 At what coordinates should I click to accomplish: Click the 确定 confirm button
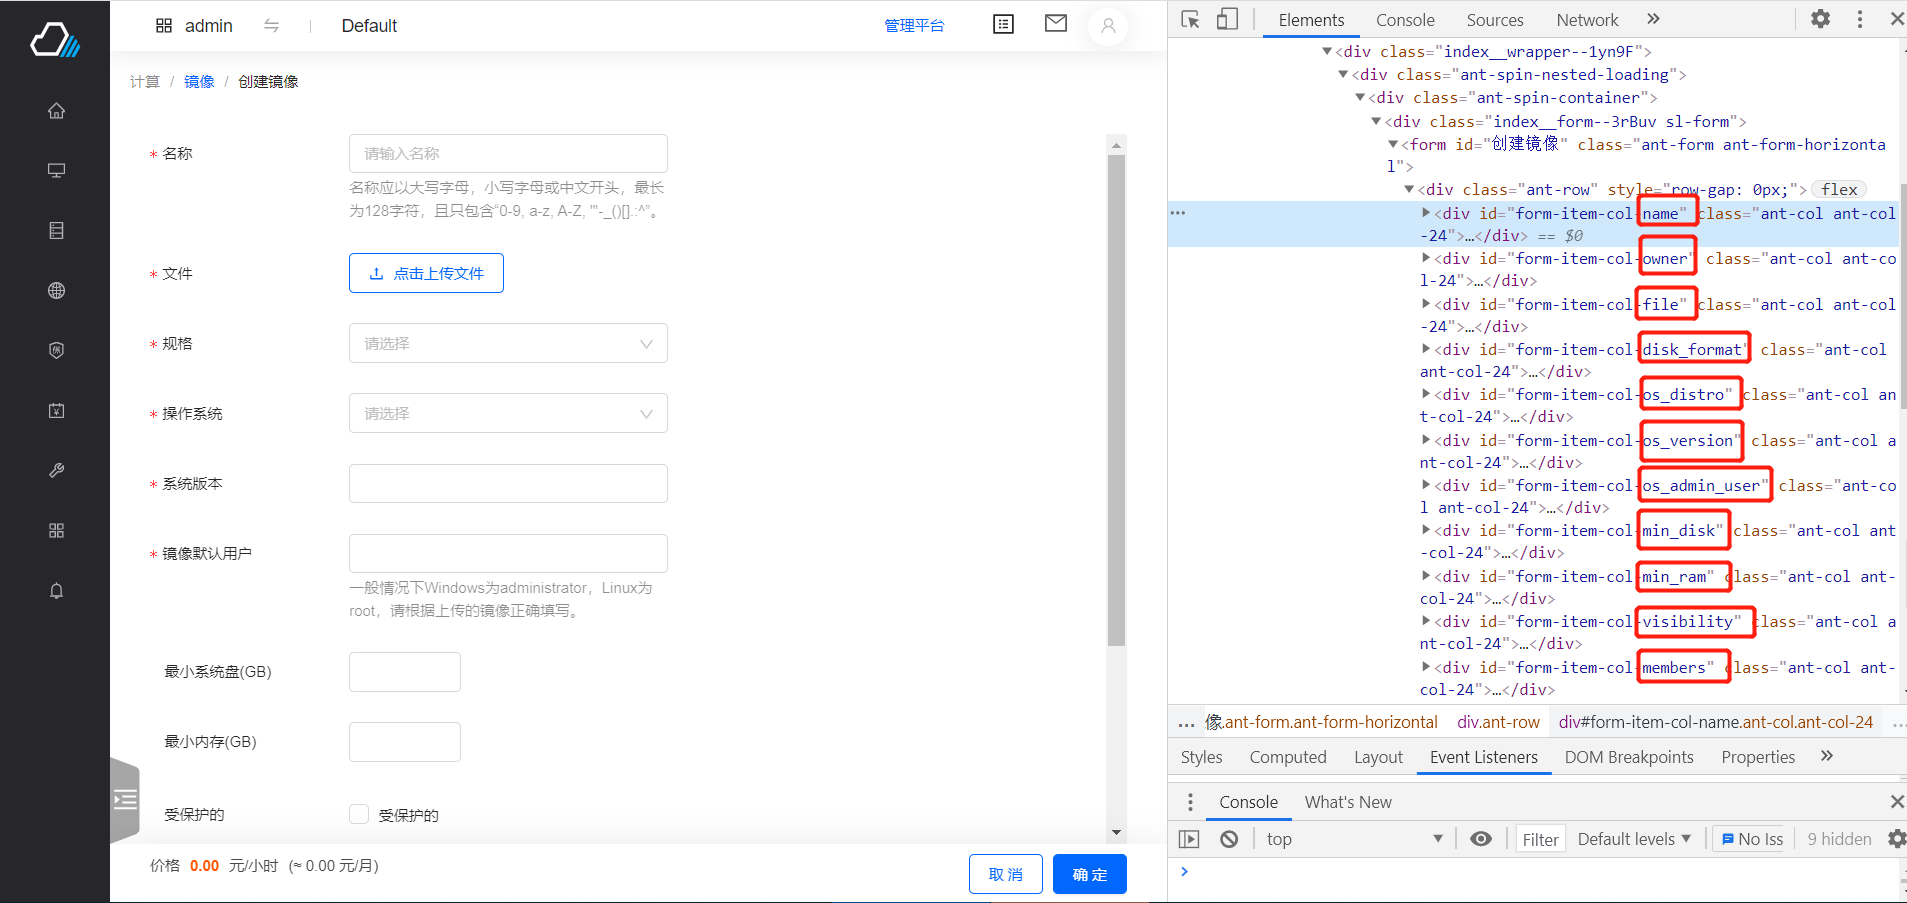1089,873
